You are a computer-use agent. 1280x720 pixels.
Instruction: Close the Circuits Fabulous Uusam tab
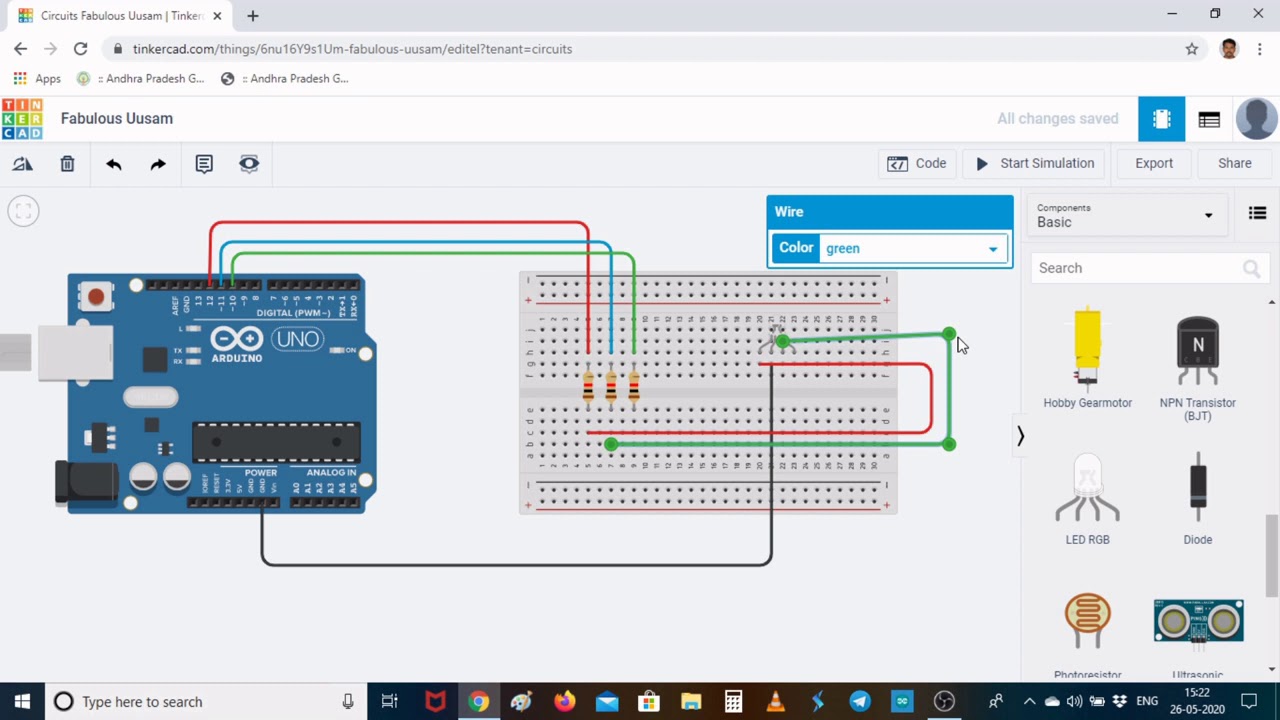[217, 16]
